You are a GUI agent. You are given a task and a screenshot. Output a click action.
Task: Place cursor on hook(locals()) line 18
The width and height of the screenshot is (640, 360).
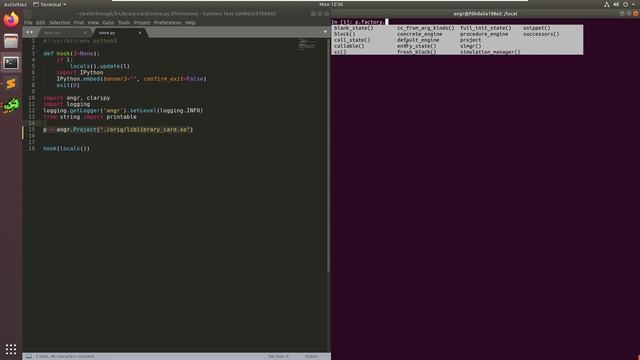pos(66,149)
